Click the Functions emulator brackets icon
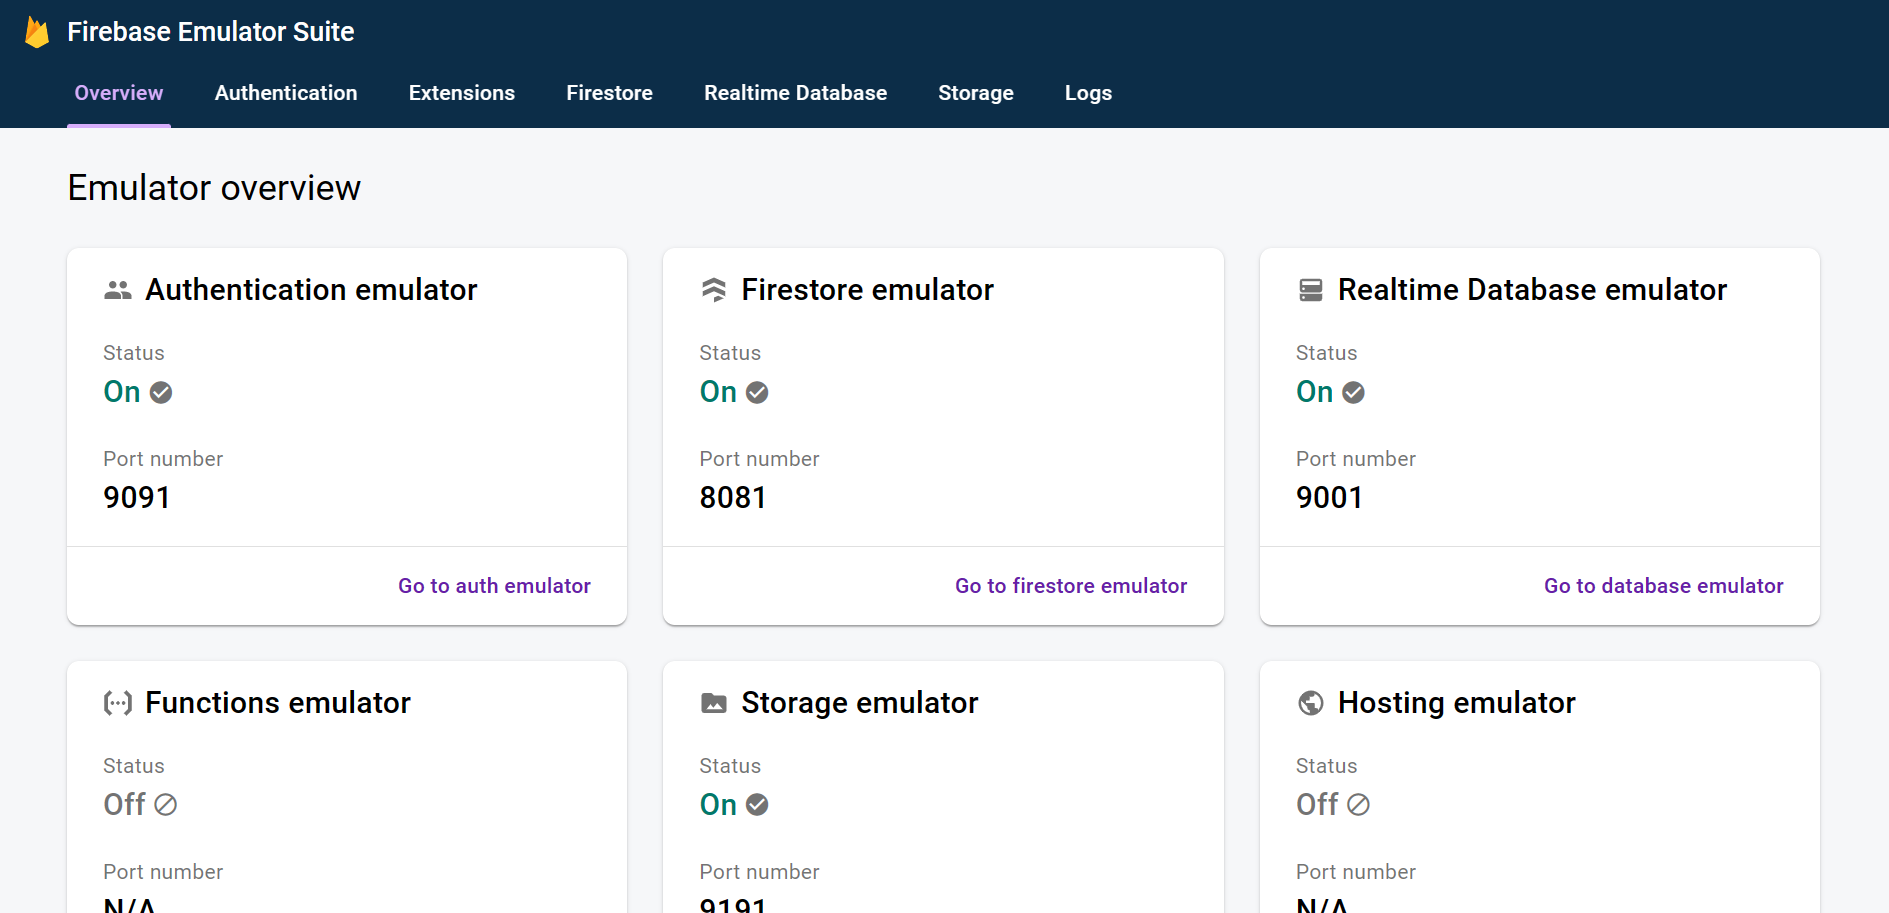The width and height of the screenshot is (1889, 913). [118, 703]
